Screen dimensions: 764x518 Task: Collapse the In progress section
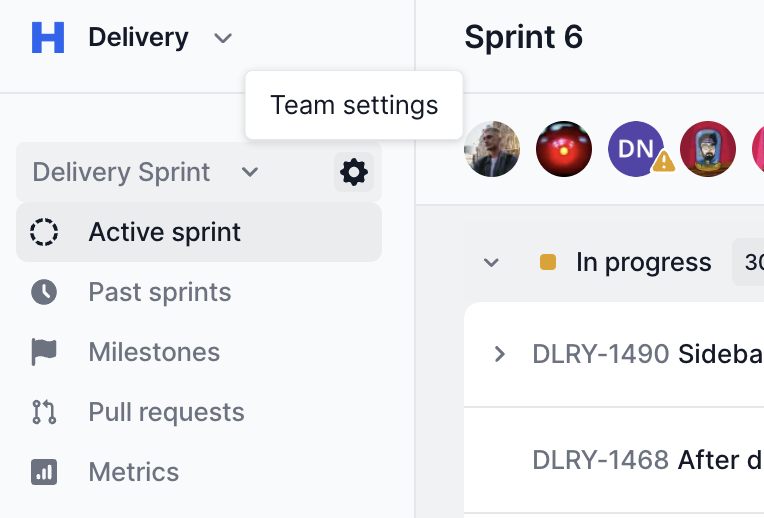(x=491, y=263)
